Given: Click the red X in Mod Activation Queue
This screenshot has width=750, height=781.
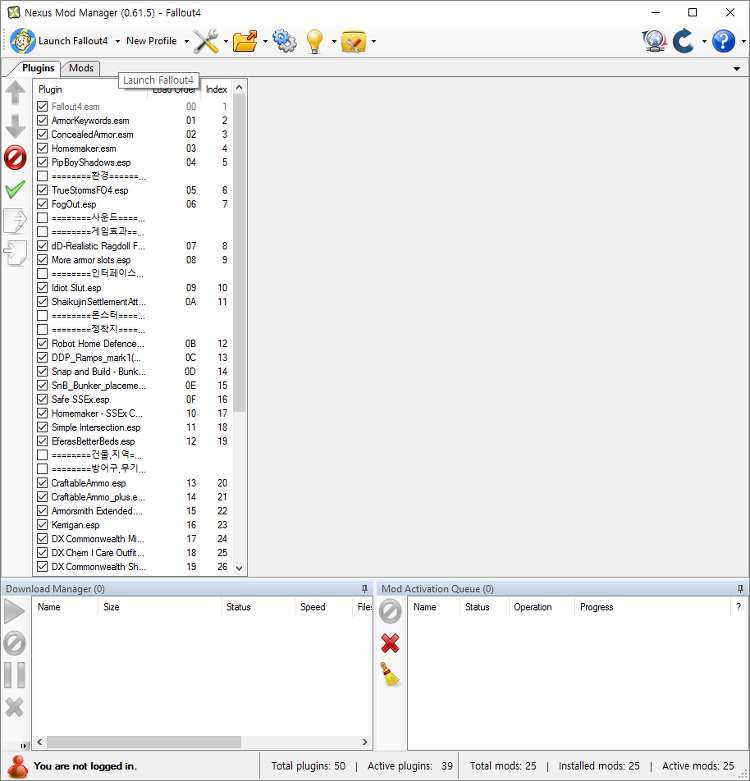Looking at the screenshot, I should pyautogui.click(x=390, y=643).
